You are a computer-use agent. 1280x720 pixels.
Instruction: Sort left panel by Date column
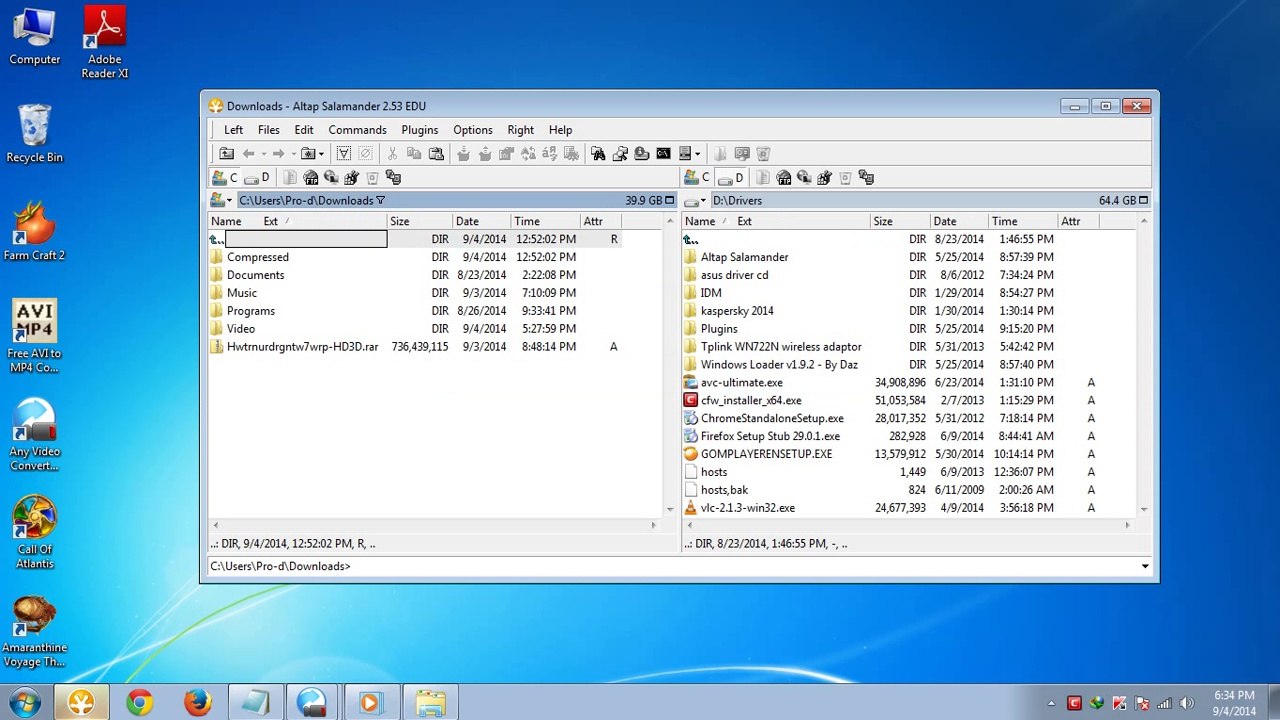coord(482,222)
